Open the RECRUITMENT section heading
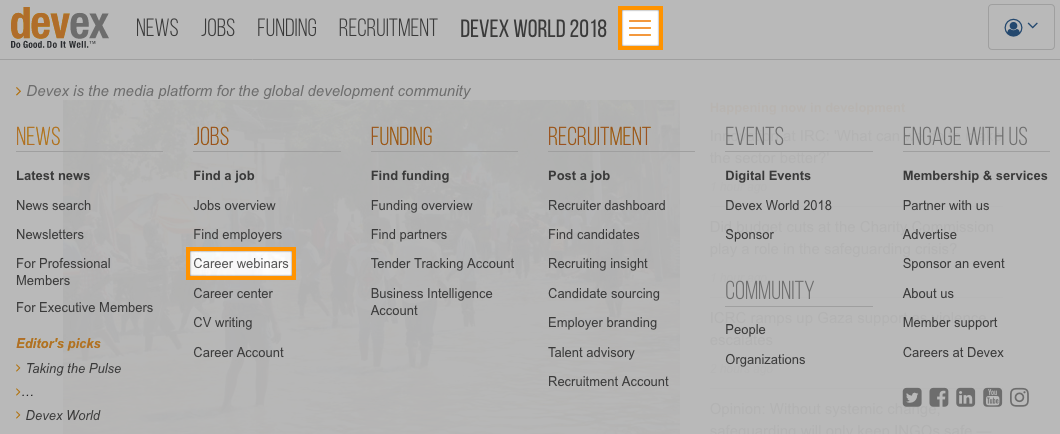 599,137
